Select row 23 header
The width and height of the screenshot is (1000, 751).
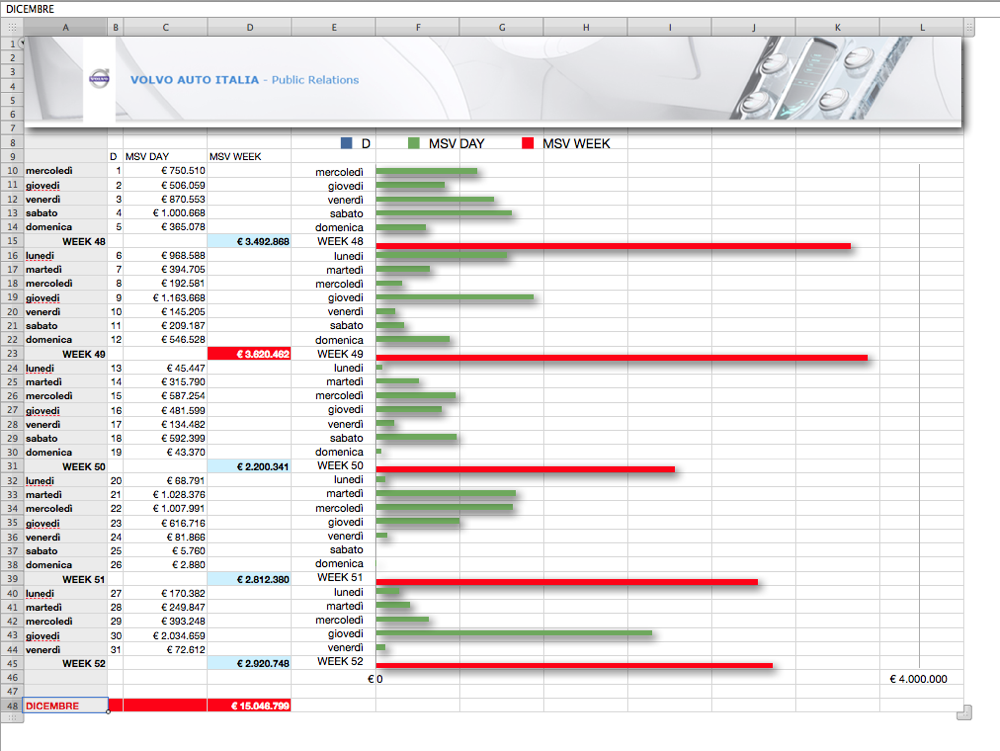[x=12, y=354]
